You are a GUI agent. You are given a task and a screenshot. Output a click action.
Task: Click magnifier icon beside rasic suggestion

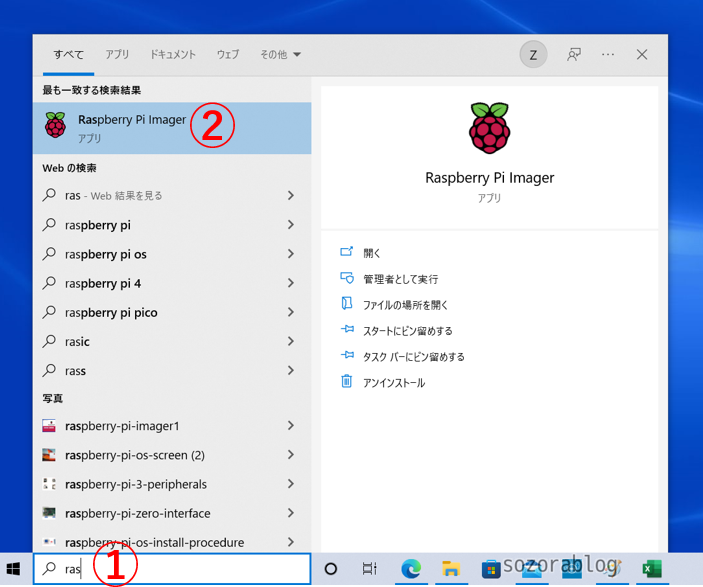(x=49, y=341)
